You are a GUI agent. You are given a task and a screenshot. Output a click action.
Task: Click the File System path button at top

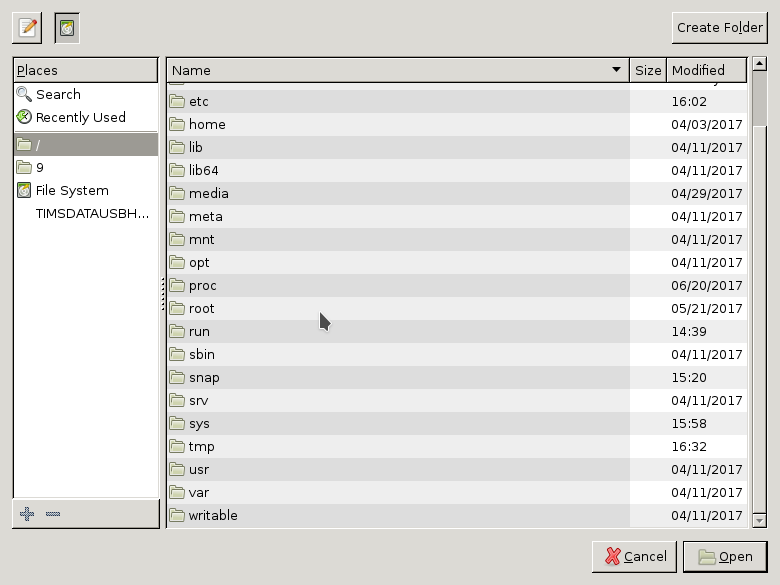(67, 28)
